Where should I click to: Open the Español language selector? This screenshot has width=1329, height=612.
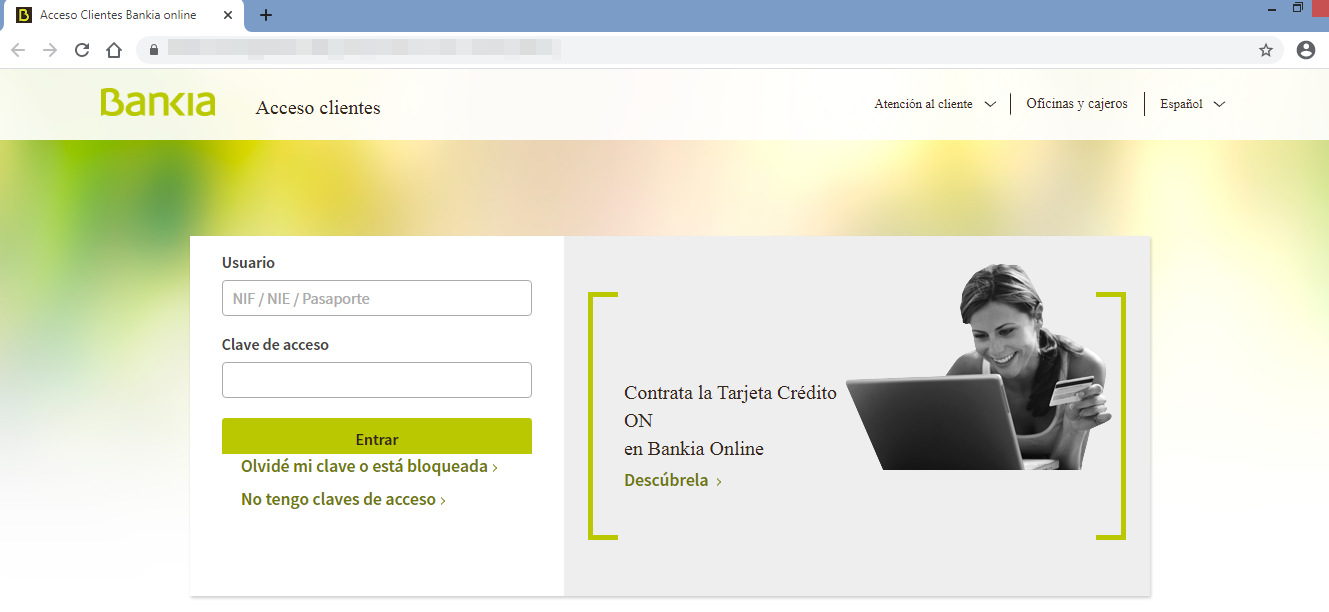pyautogui.click(x=1192, y=104)
